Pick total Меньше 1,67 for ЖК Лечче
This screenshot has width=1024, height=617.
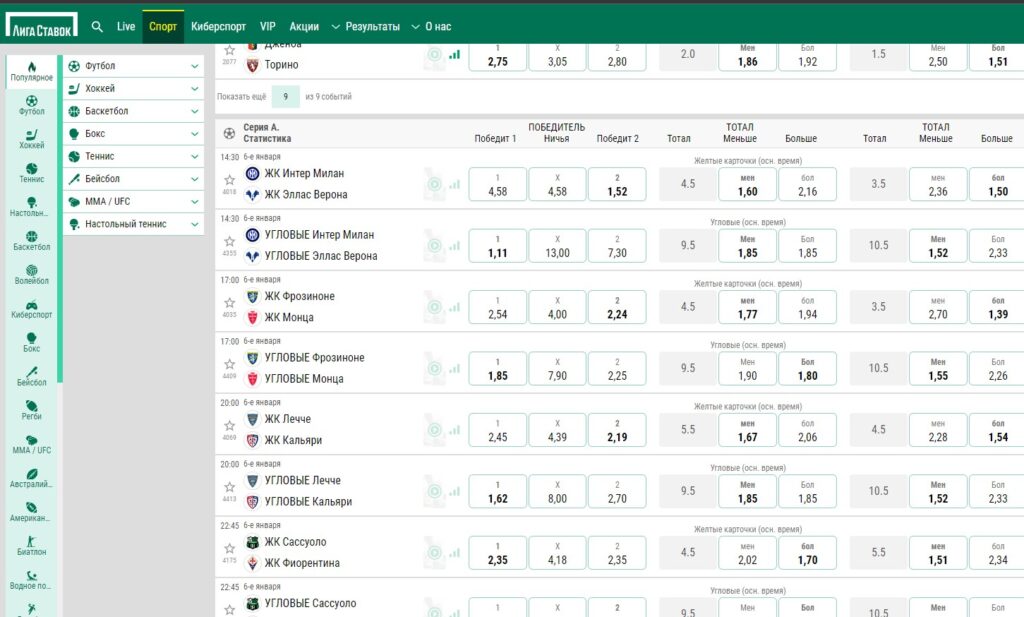(748, 430)
